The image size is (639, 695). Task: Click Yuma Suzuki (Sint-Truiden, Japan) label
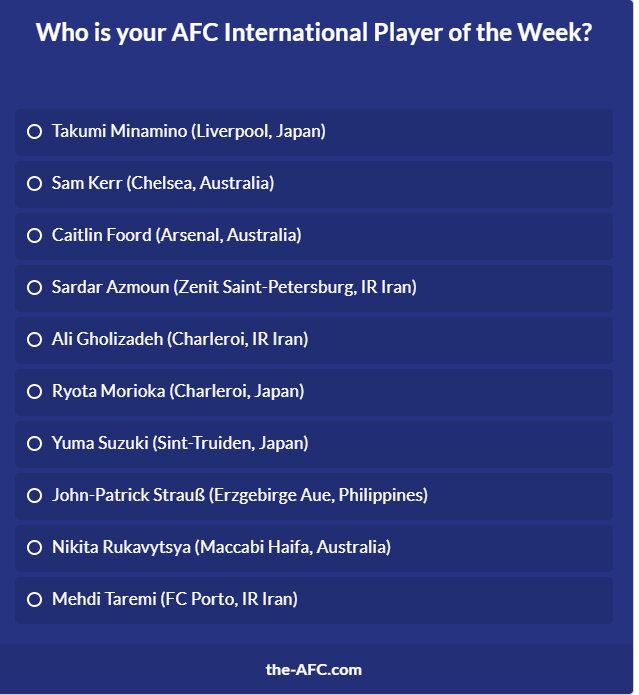point(180,443)
